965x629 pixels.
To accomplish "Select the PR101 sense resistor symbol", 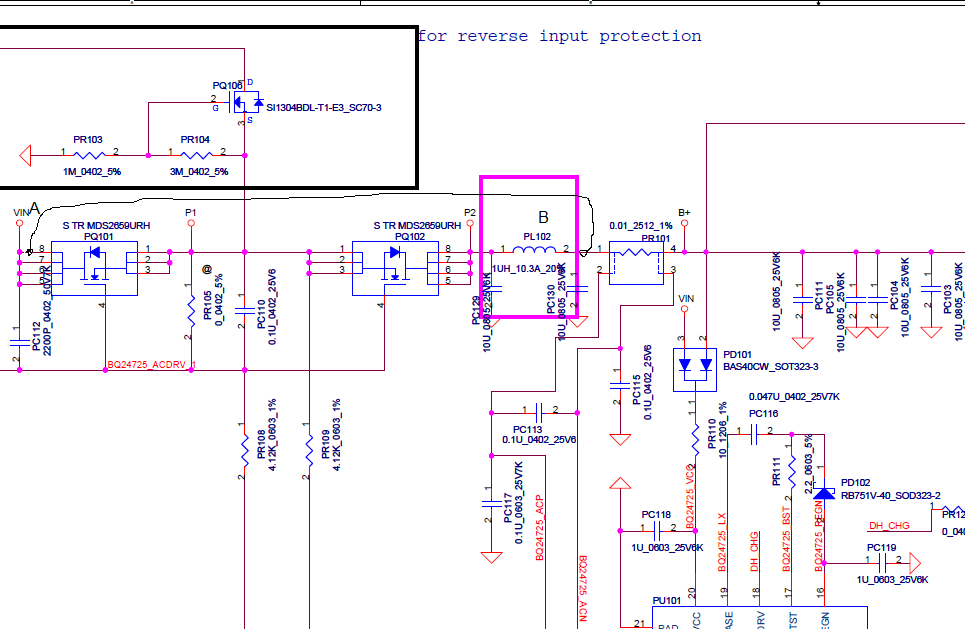I will click(x=636, y=263).
